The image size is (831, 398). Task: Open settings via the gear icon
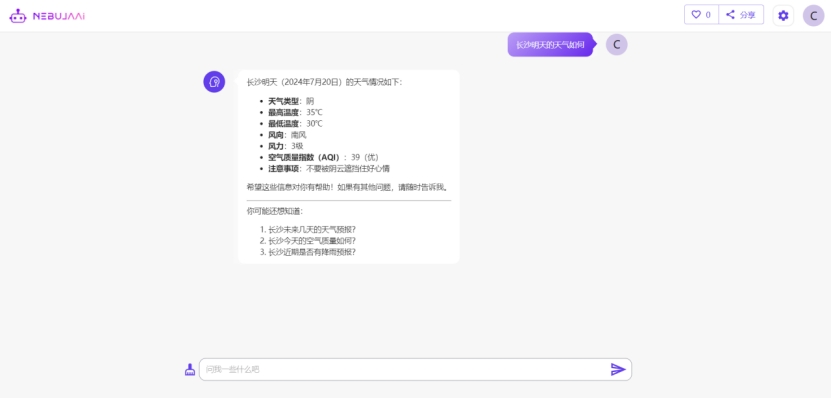coord(783,15)
